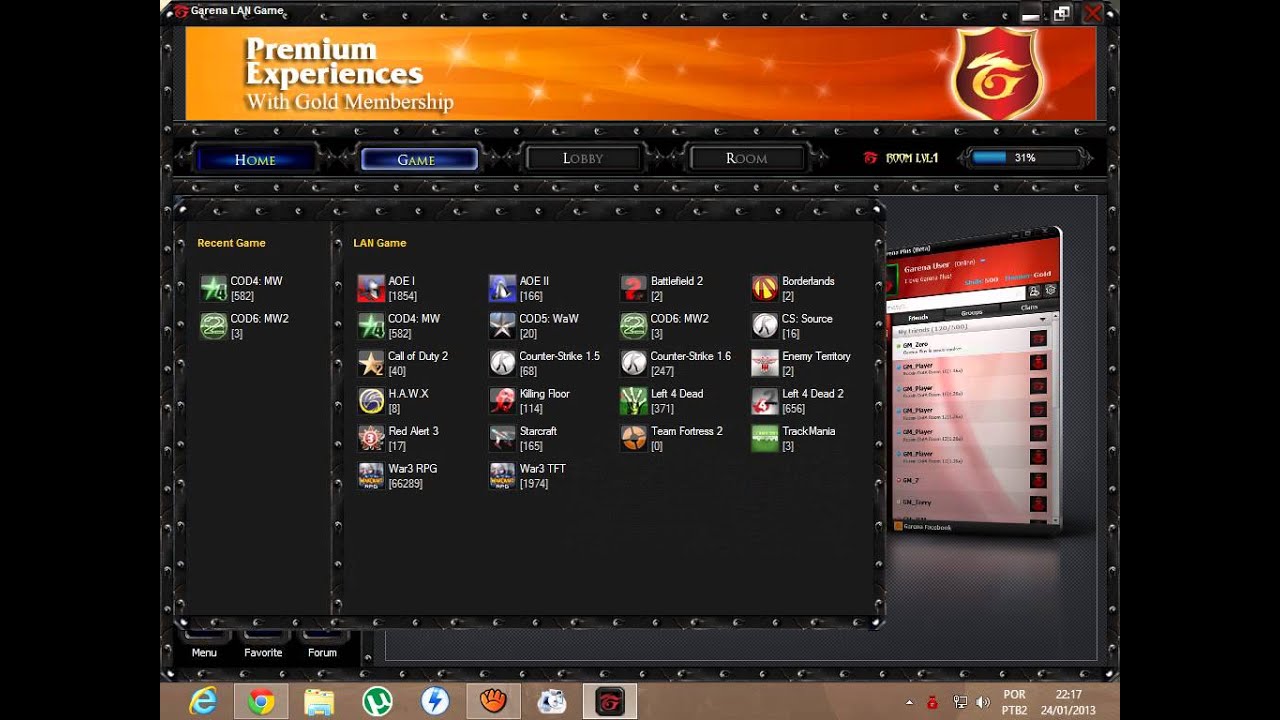Image resolution: width=1280 pixels, height=720 pixels.
Task: Click the POR PTB2 language indicator
Action: click(x=1014, y=702)
